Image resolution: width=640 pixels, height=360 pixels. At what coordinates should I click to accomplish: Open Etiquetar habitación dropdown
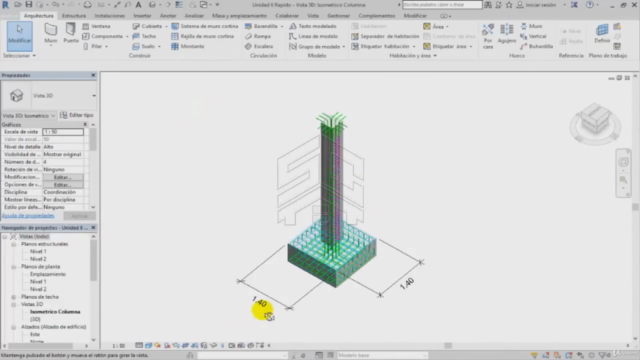(414, 47)
